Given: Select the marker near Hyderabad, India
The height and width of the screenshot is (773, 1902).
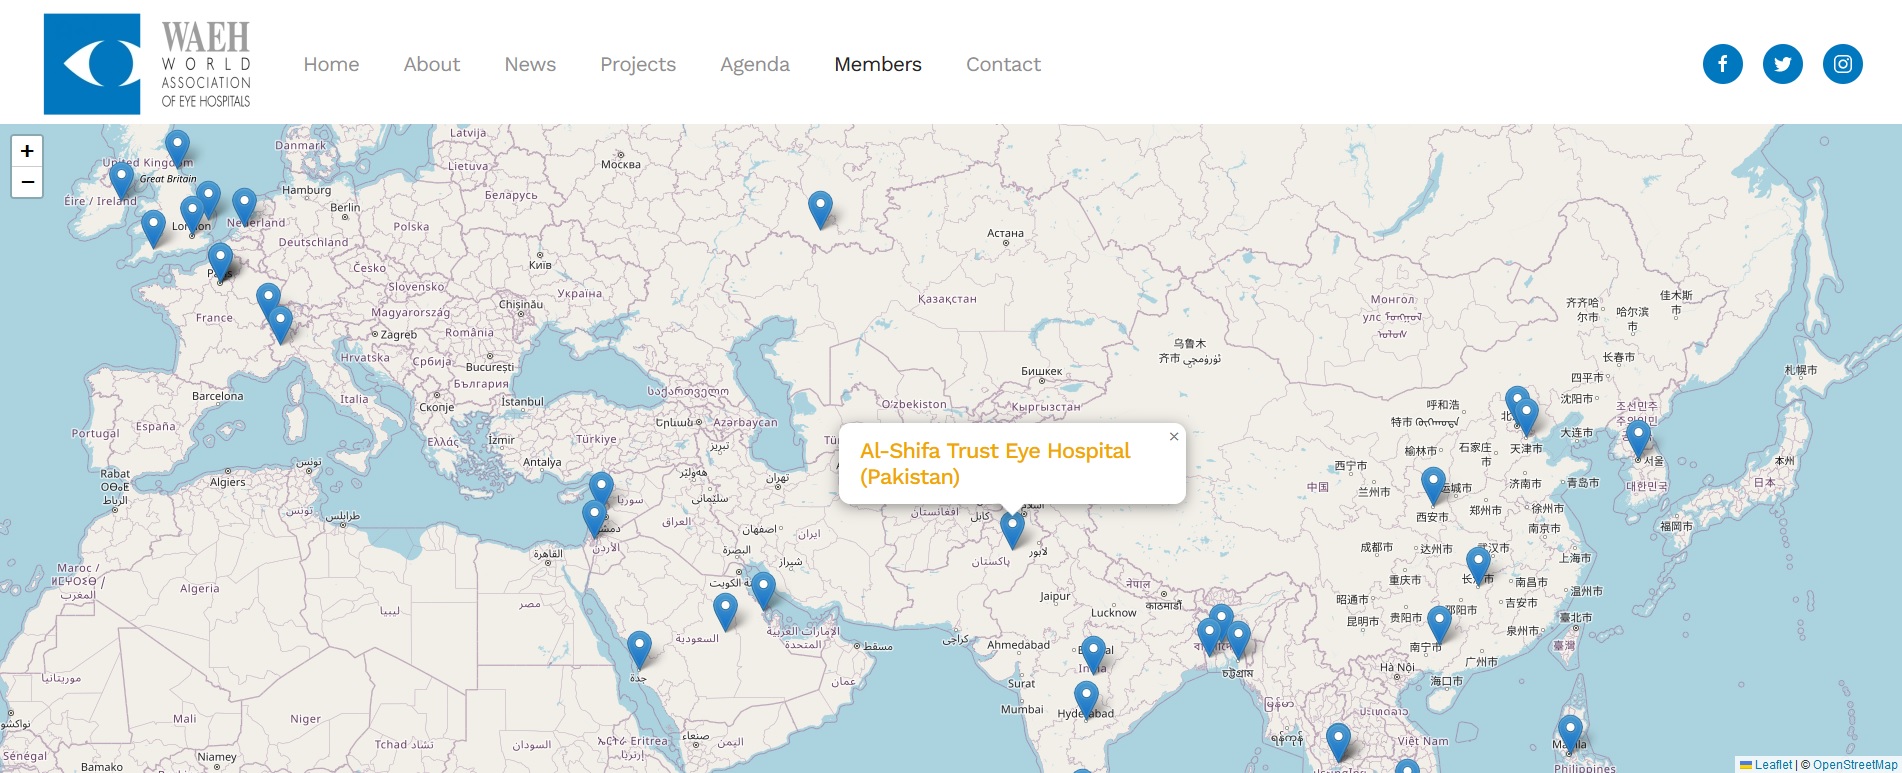Looking at the screenshot, I should pyautogui.click(x=1086, y=700).
